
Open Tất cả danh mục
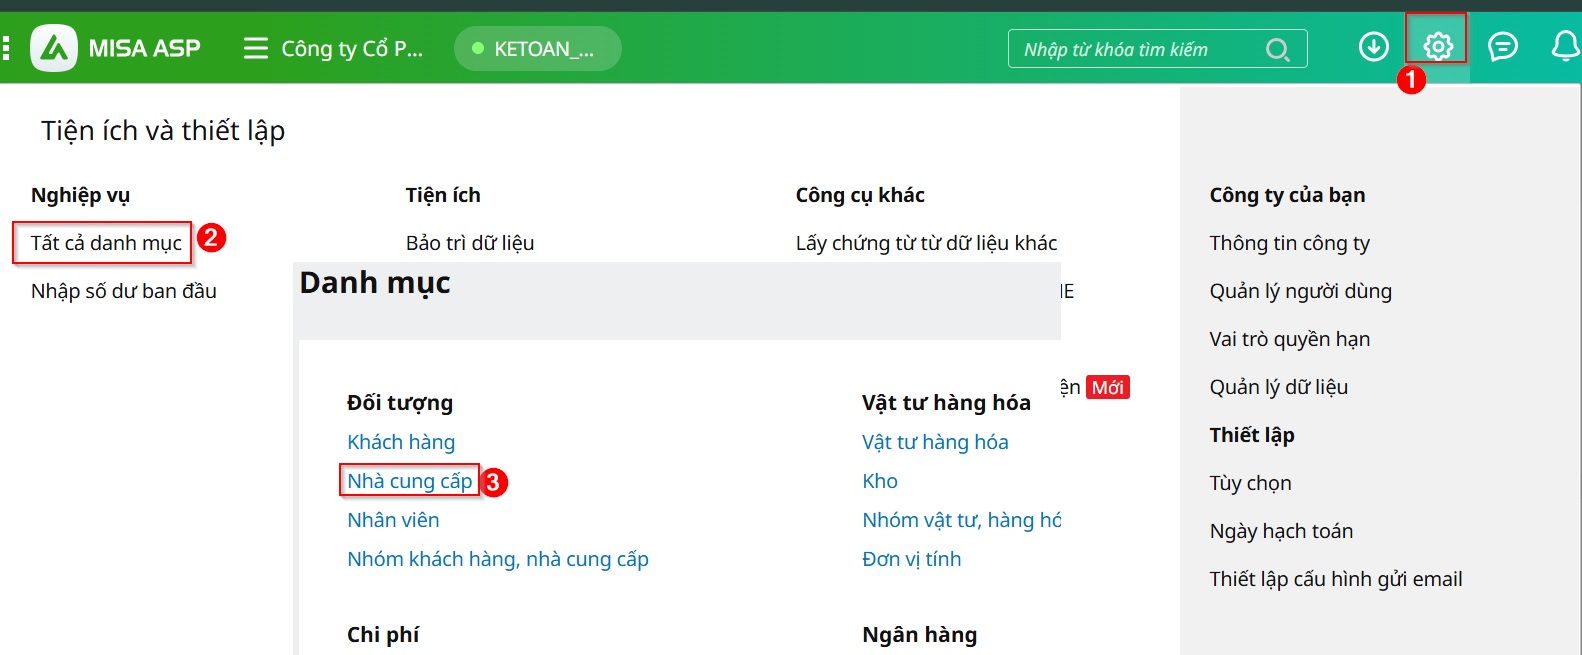105,243
